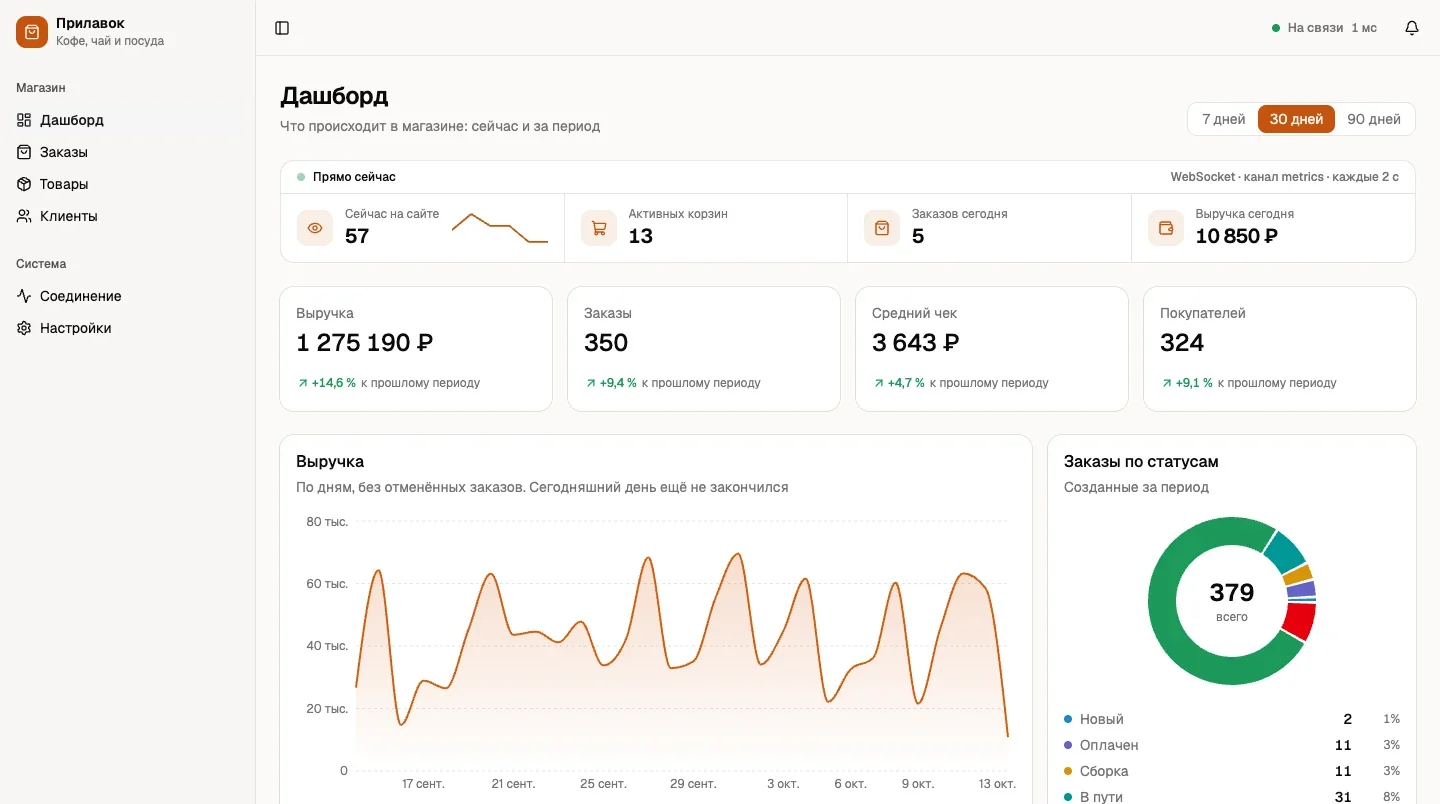Click the trend arrow next to +14,6 %

click(303, 383)
